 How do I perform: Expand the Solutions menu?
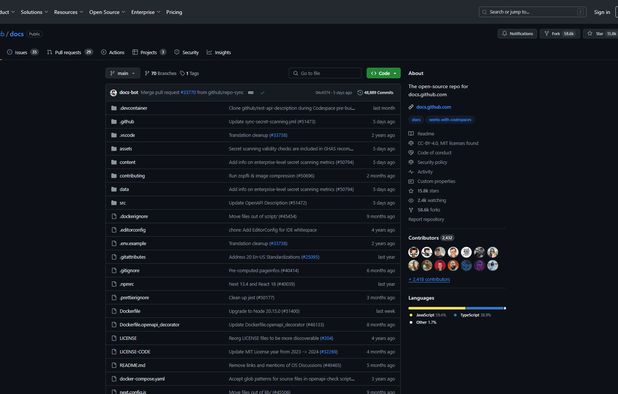click(34, 12)
